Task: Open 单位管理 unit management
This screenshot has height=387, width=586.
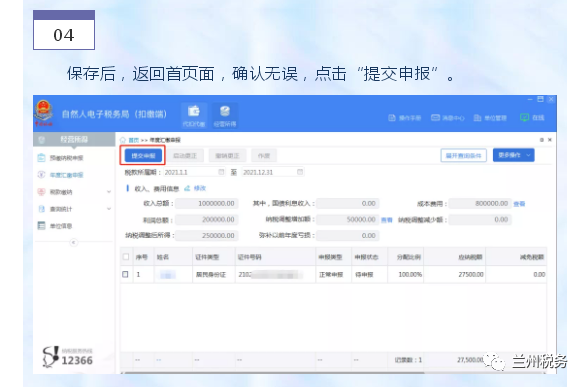Action: pyautogui.click(x=490, y=118)
